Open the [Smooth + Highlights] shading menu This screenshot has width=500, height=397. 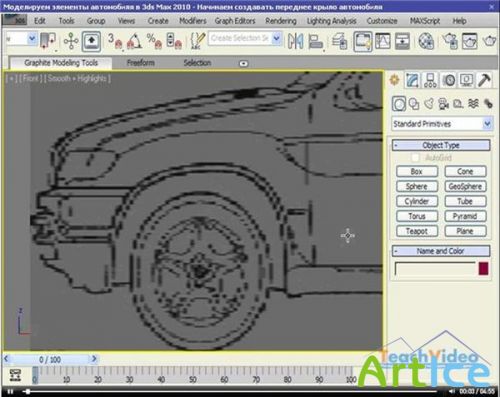click(77, 79)
